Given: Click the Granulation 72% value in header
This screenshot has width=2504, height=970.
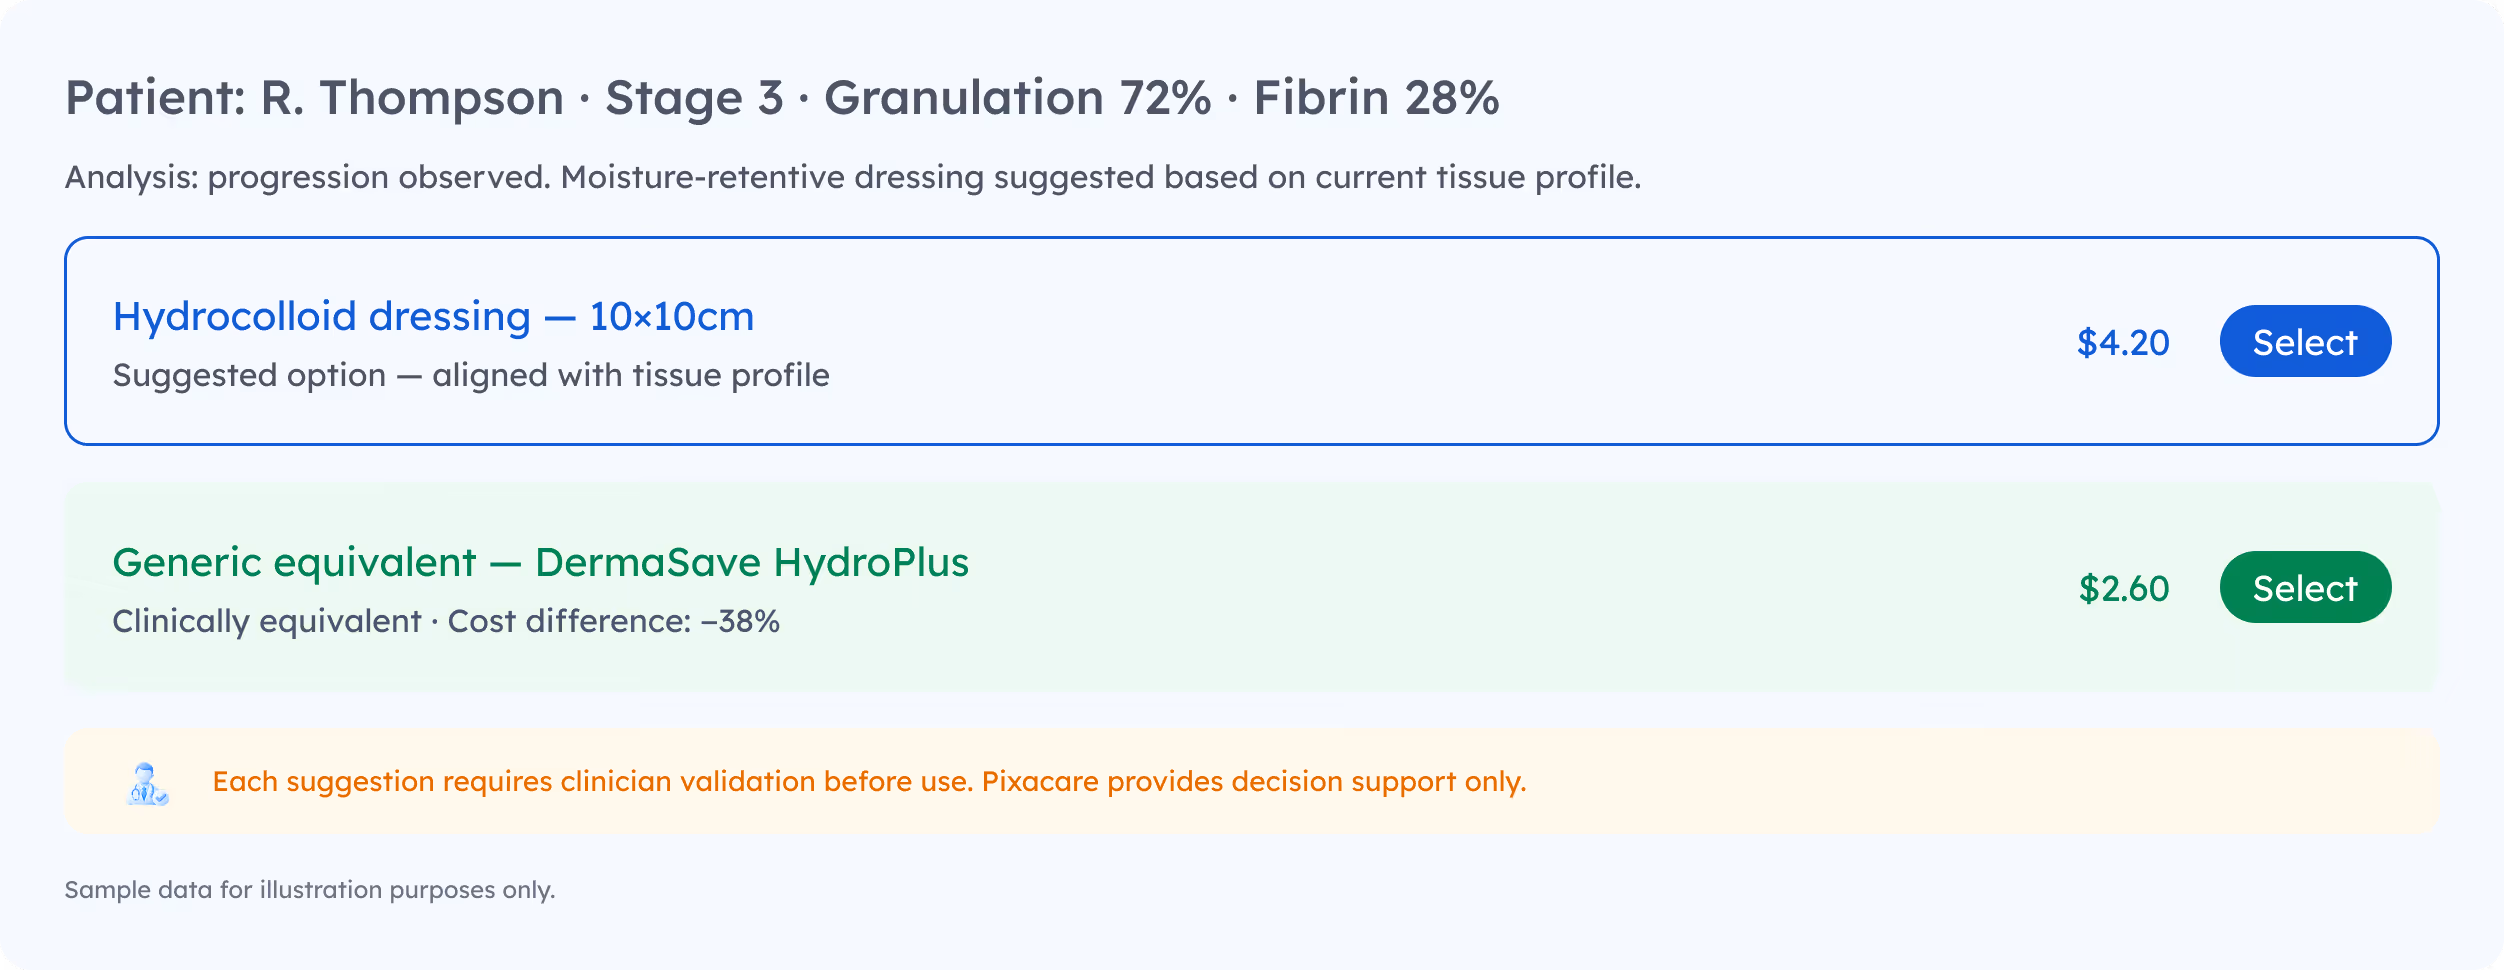Looking at the screenshot, I should click(x=1016, y=98).
